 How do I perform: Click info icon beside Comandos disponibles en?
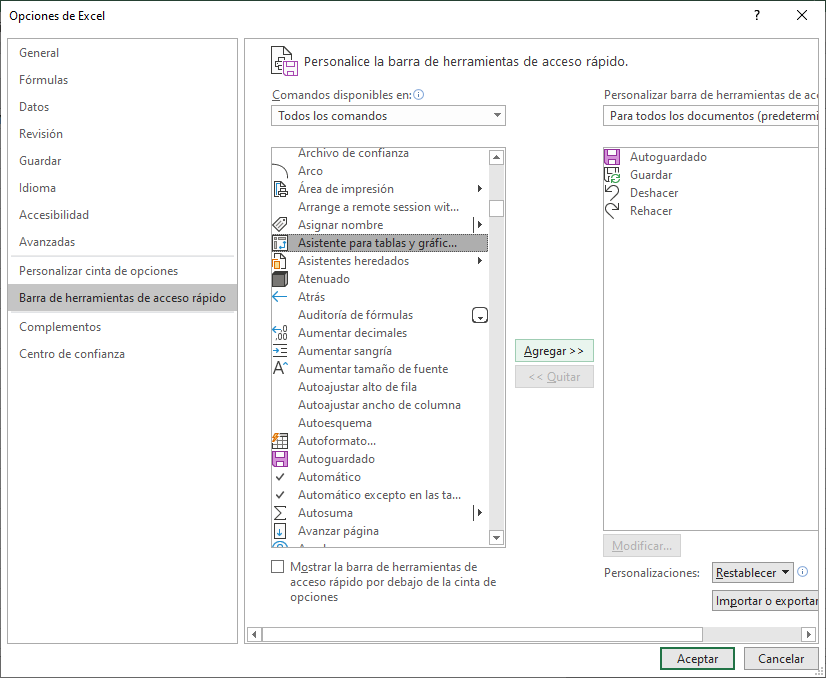click(419, 95)
